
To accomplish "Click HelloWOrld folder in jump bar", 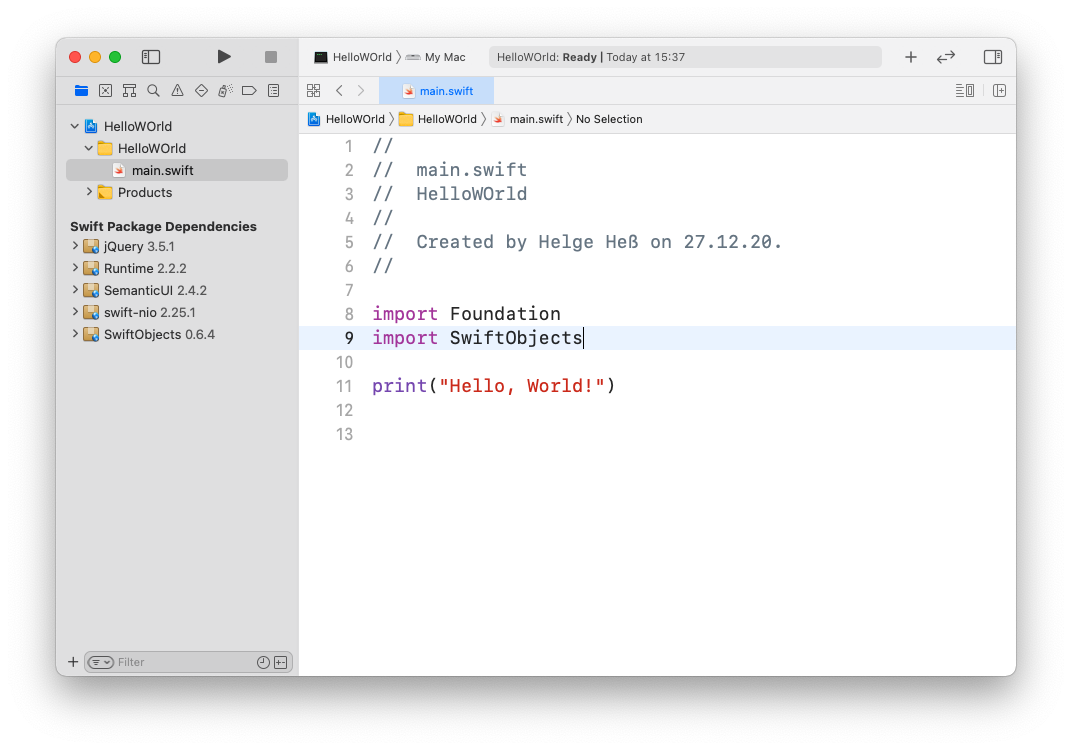I will tap(438, 119).
